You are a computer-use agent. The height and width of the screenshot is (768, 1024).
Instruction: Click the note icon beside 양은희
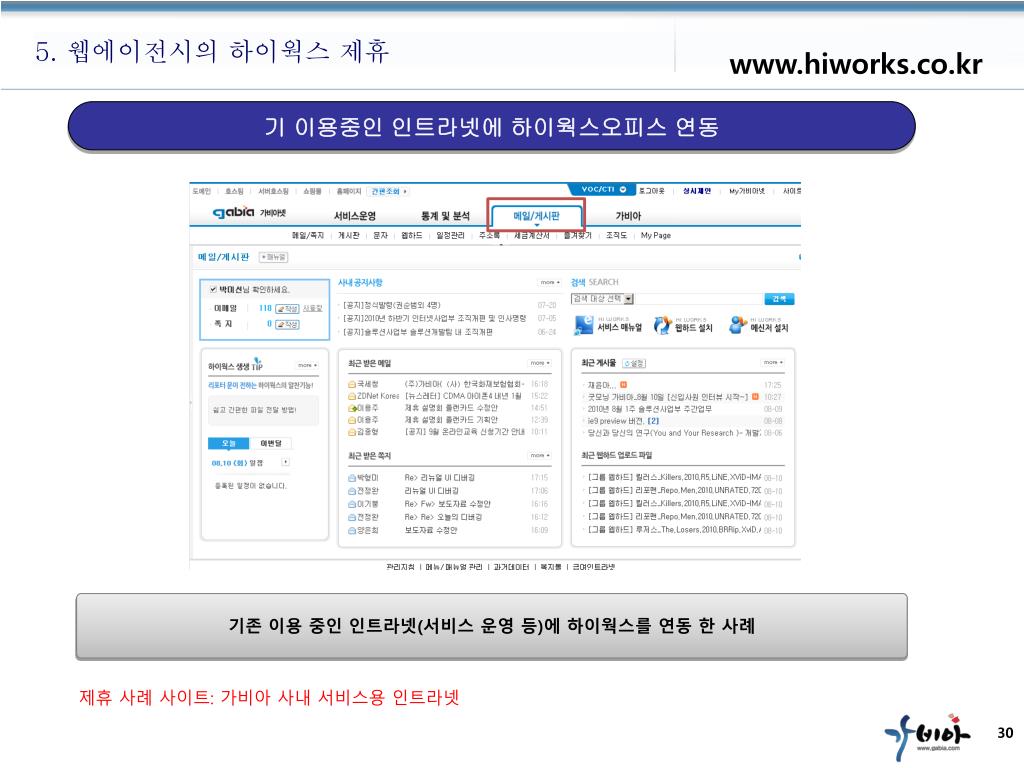tap(352, 530)
